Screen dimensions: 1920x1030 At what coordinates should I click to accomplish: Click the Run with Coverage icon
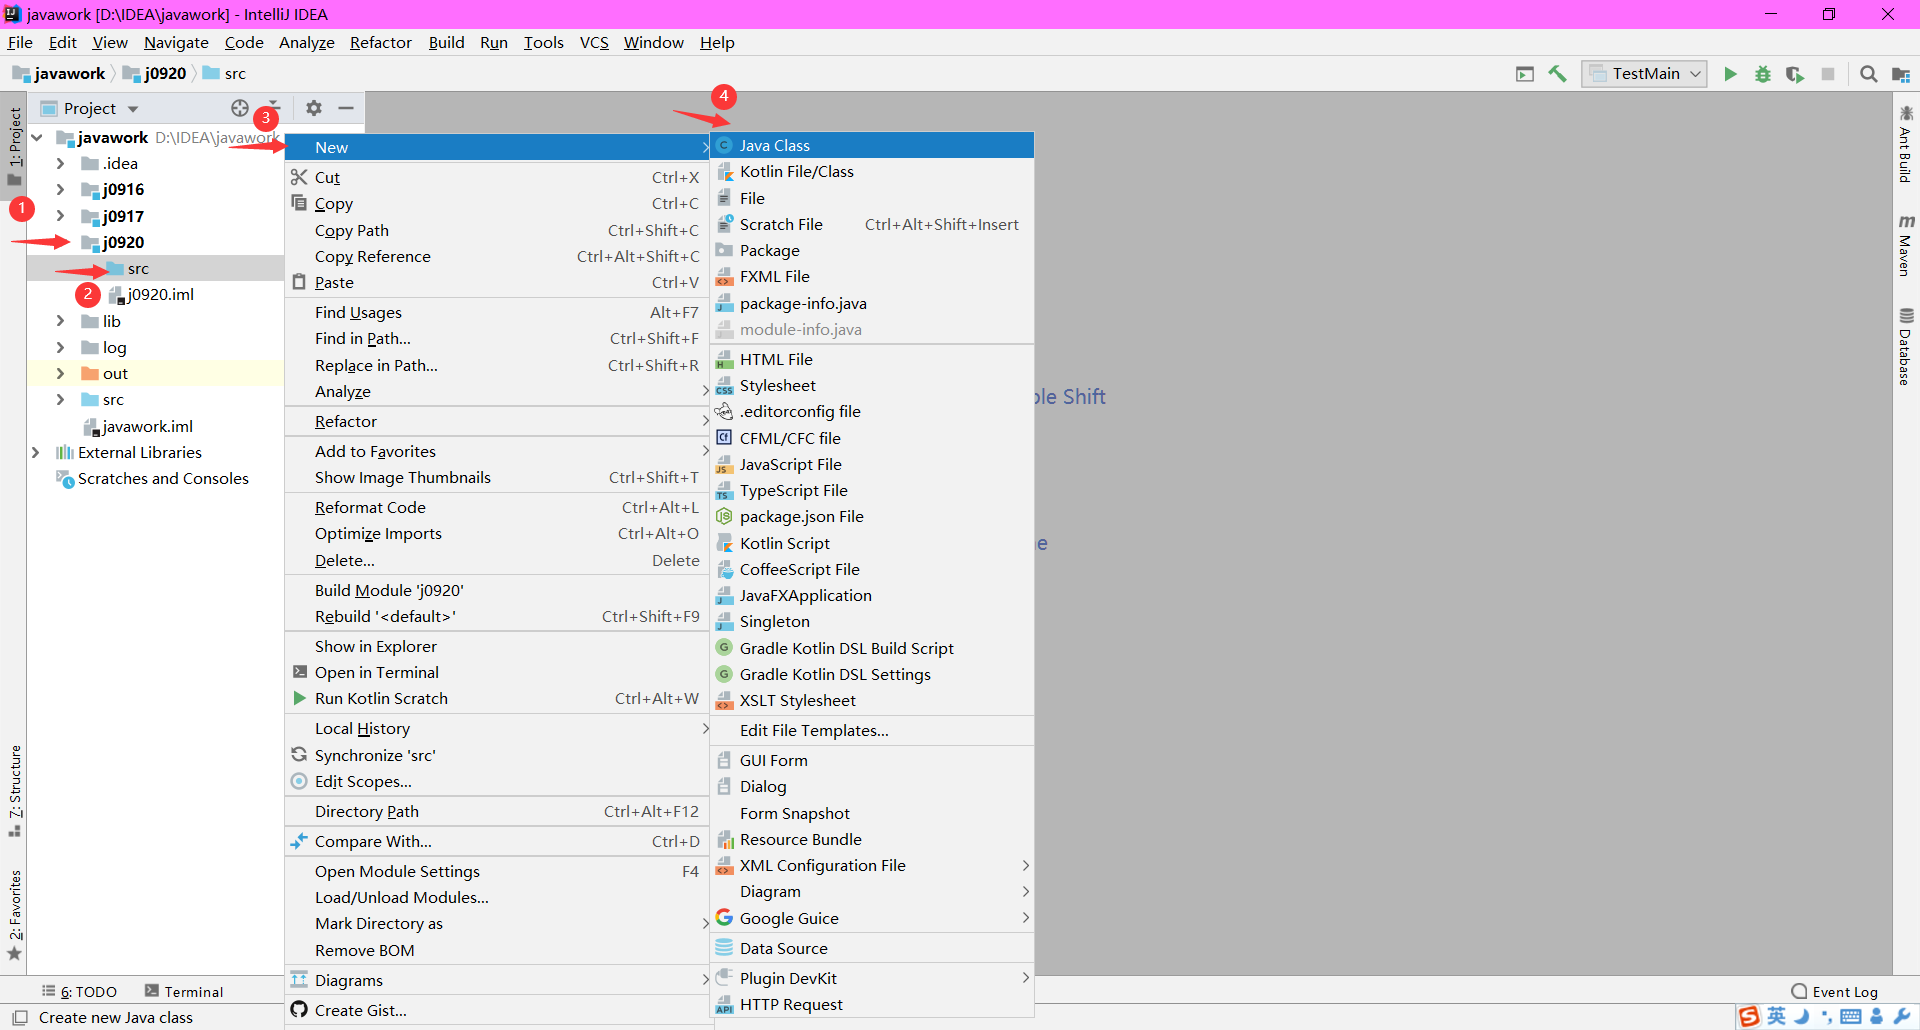coord(1795,74)
